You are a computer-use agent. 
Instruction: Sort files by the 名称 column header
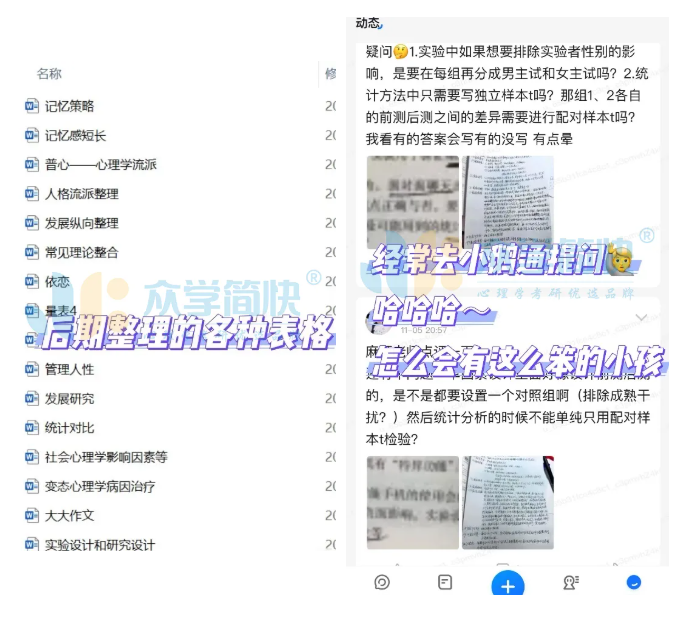tap(49, 73)
